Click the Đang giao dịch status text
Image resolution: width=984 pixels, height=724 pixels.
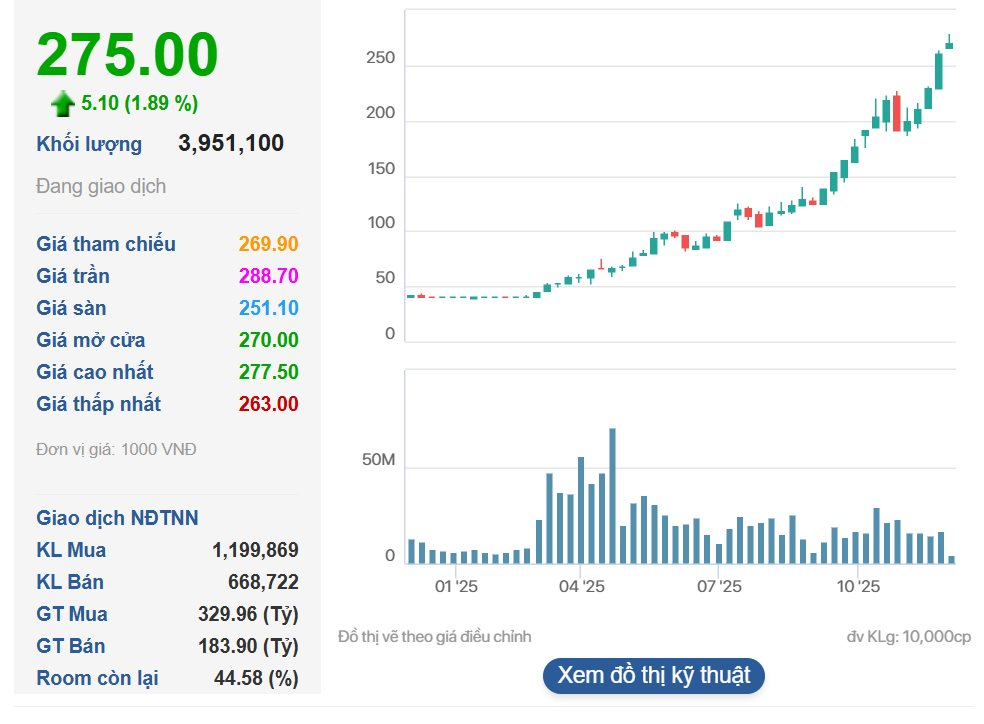[x=101, y=186]
